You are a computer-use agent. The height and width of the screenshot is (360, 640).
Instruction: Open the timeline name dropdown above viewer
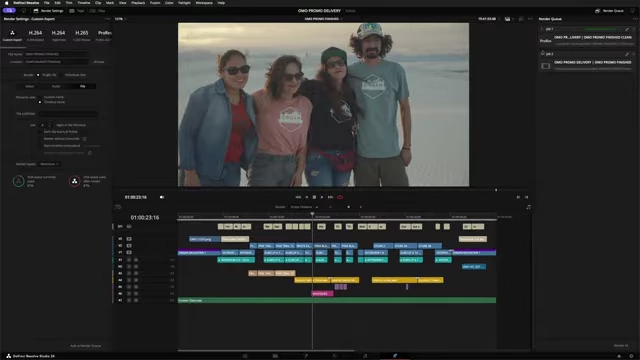(323, 19)
